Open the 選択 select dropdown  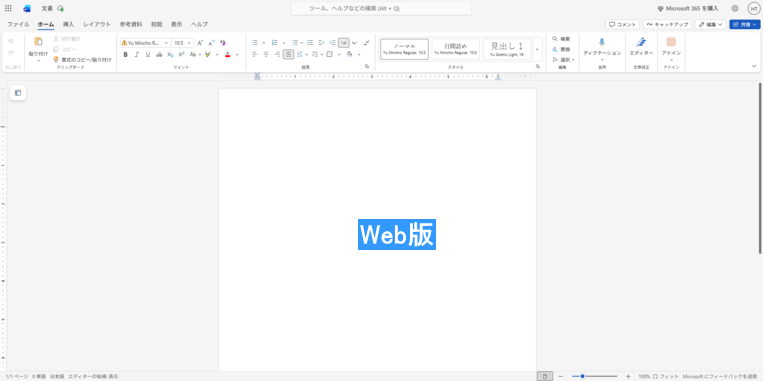563,59
